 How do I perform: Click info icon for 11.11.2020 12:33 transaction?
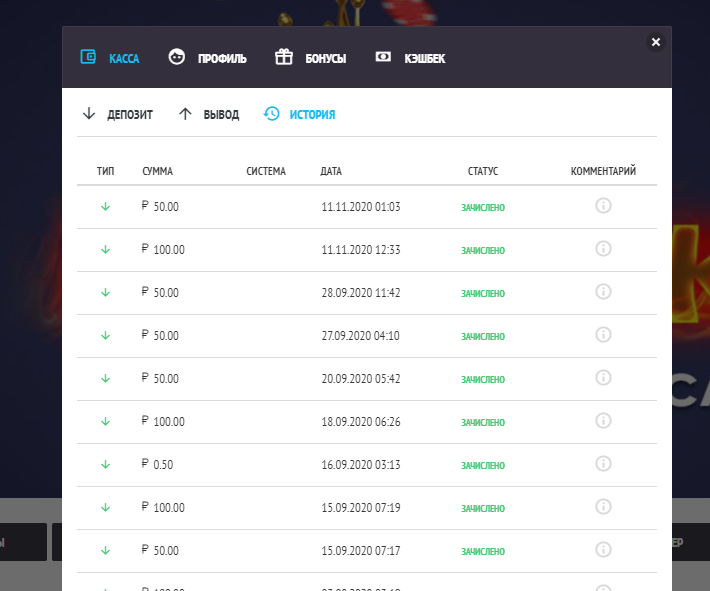pyautogui.click(x=603, y=249)
